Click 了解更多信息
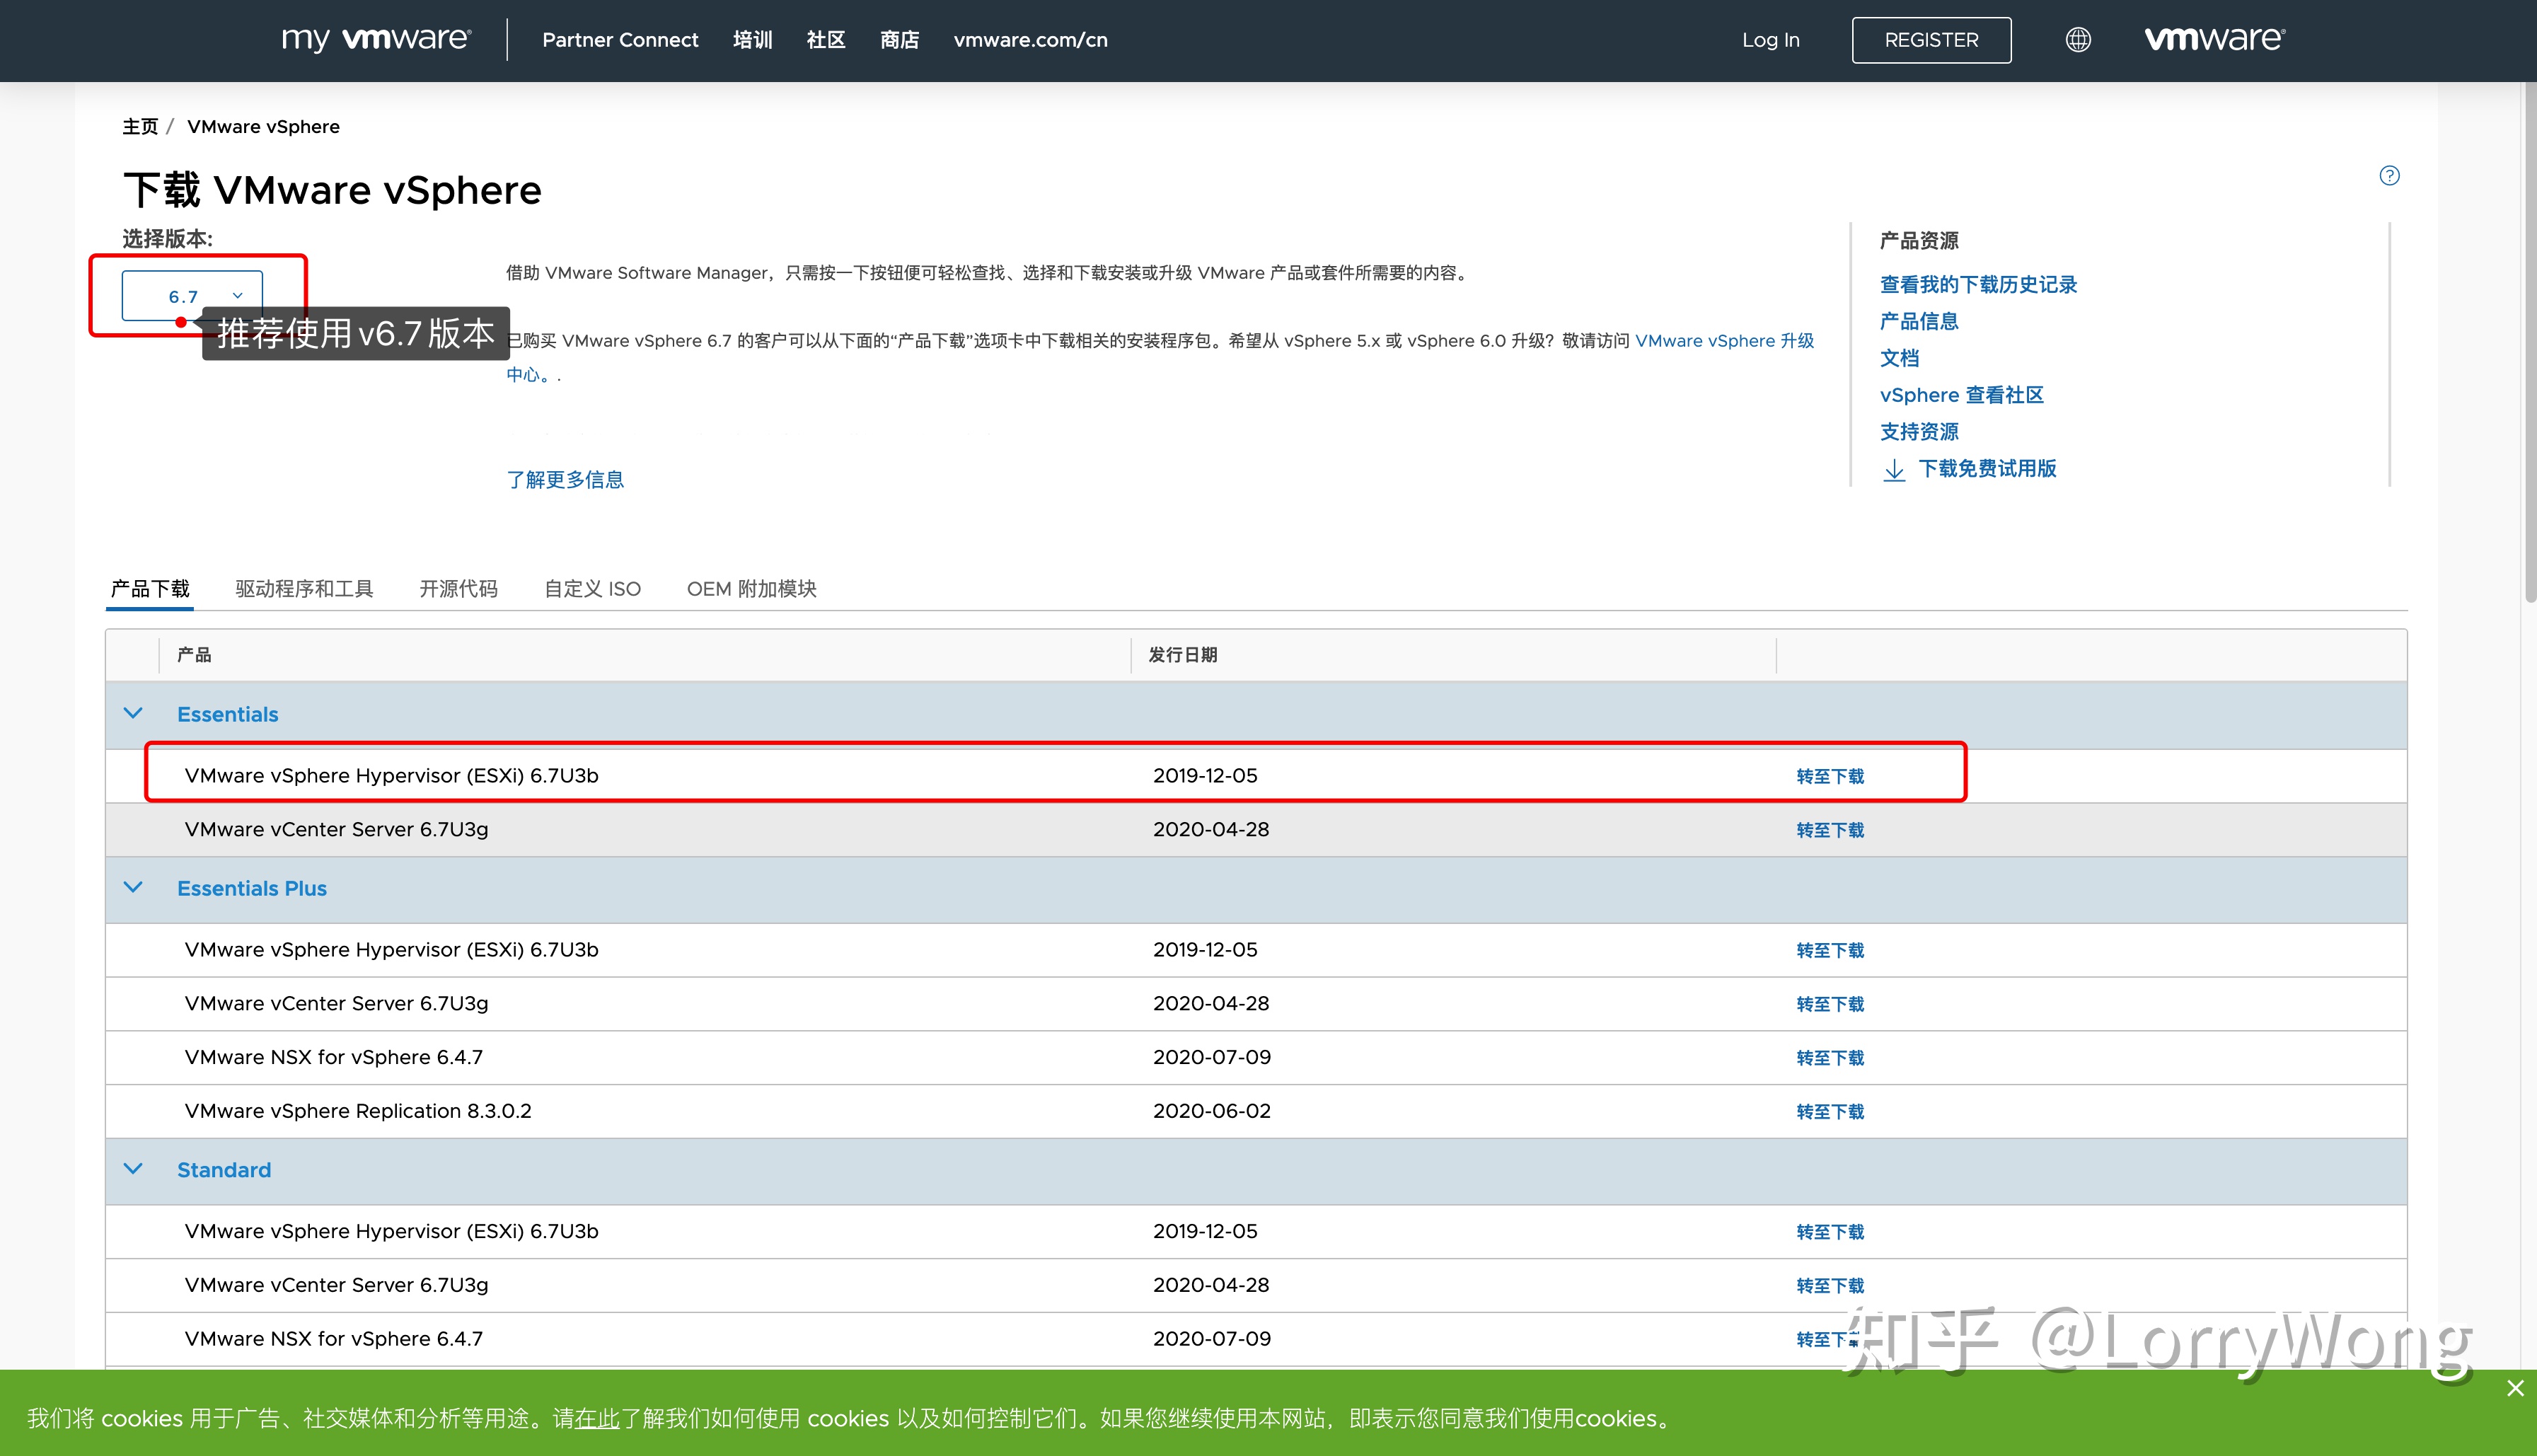 click(565, 480)
